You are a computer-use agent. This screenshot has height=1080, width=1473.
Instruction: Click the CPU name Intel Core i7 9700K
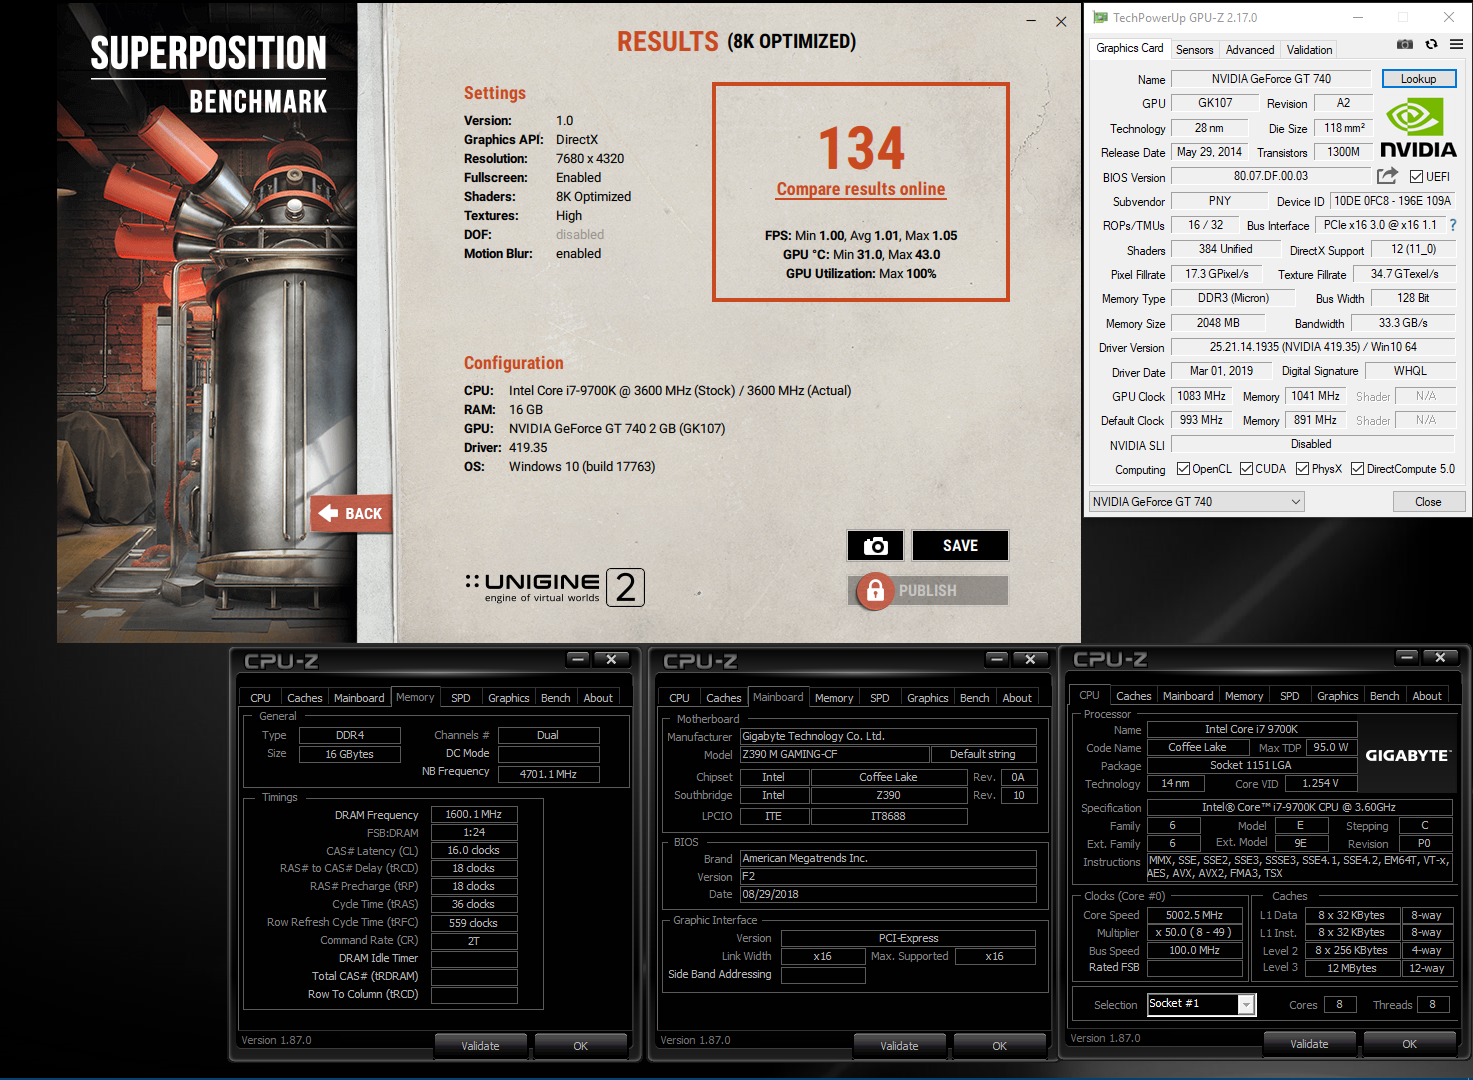click(1252, 729)
